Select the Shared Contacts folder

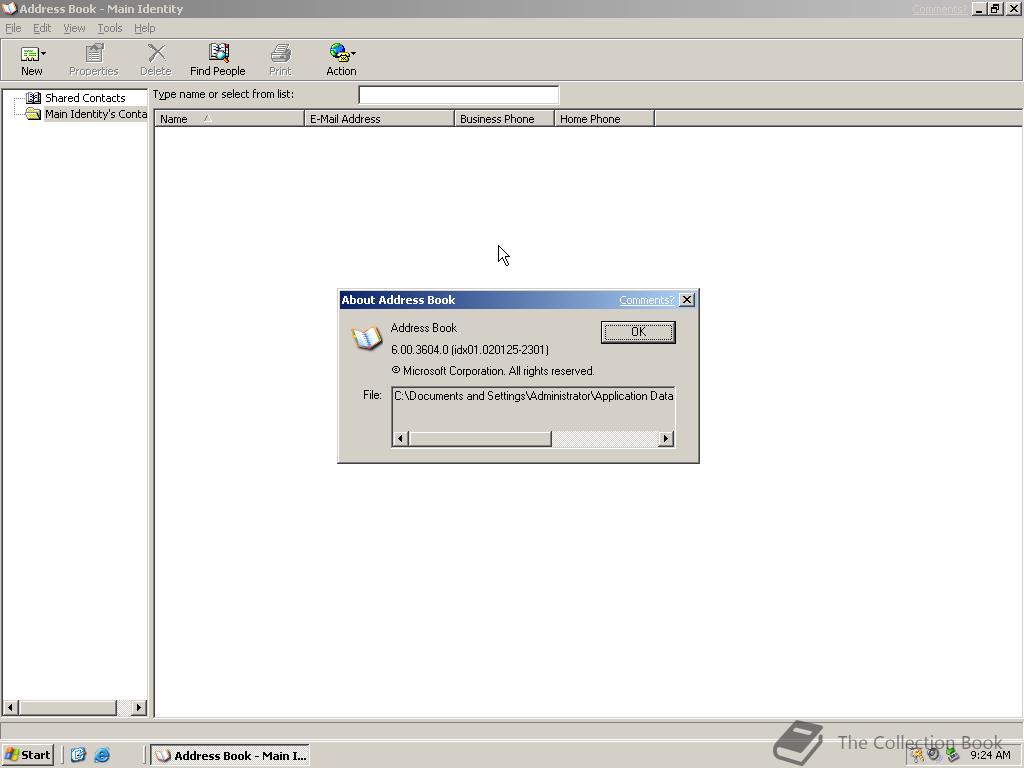(85, 98)
